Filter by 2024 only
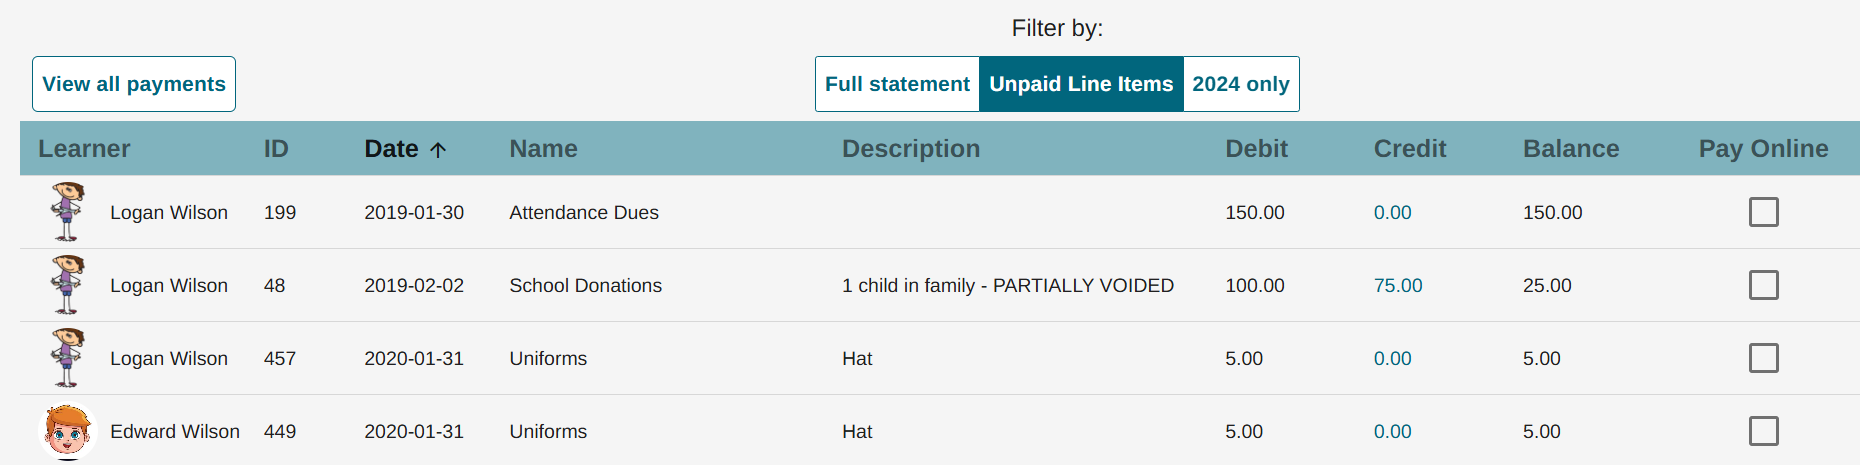Screen dimensions: 1860x465 point(1241,84)
